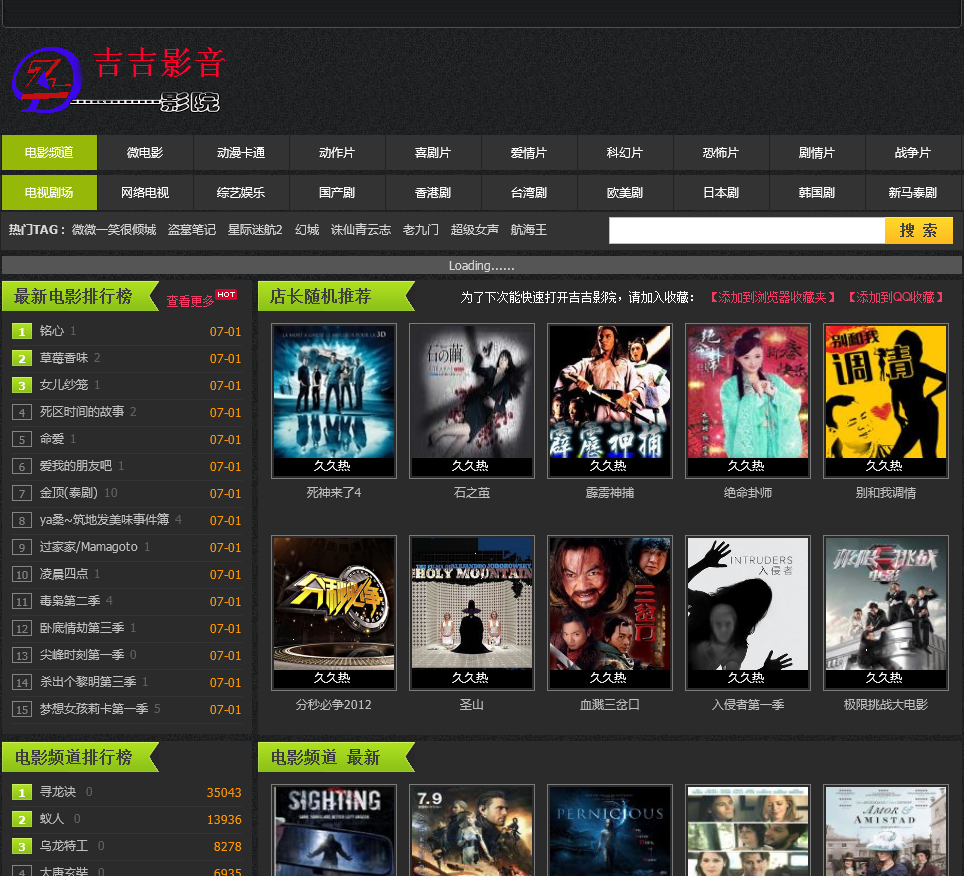Open the 霹雳神捕 poster thumbnail
964x876 pixels.
(610, 401)
